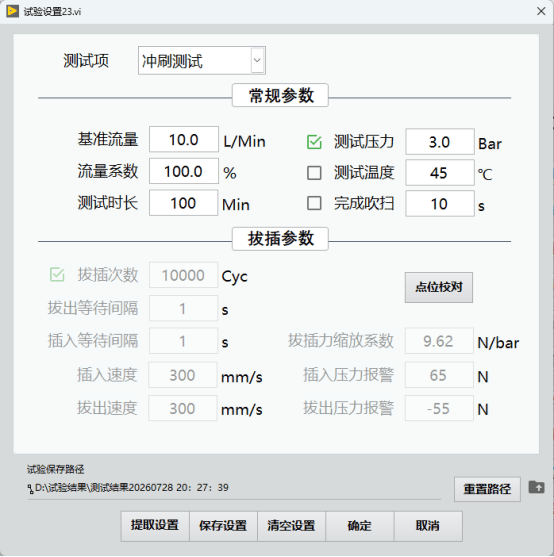Click the 点位校对 button
This screenshot has height=557, width=554.
pyautogui.click(x=439, y=287)
